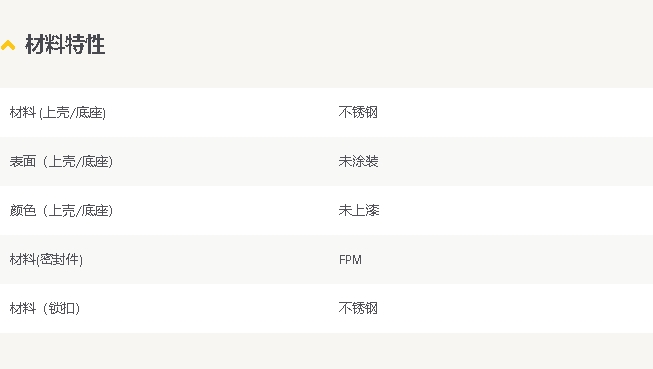This screenshot has height=369, width=653.
Task: Click the 不锈钢 value for 锁扣
Action: 358,309
